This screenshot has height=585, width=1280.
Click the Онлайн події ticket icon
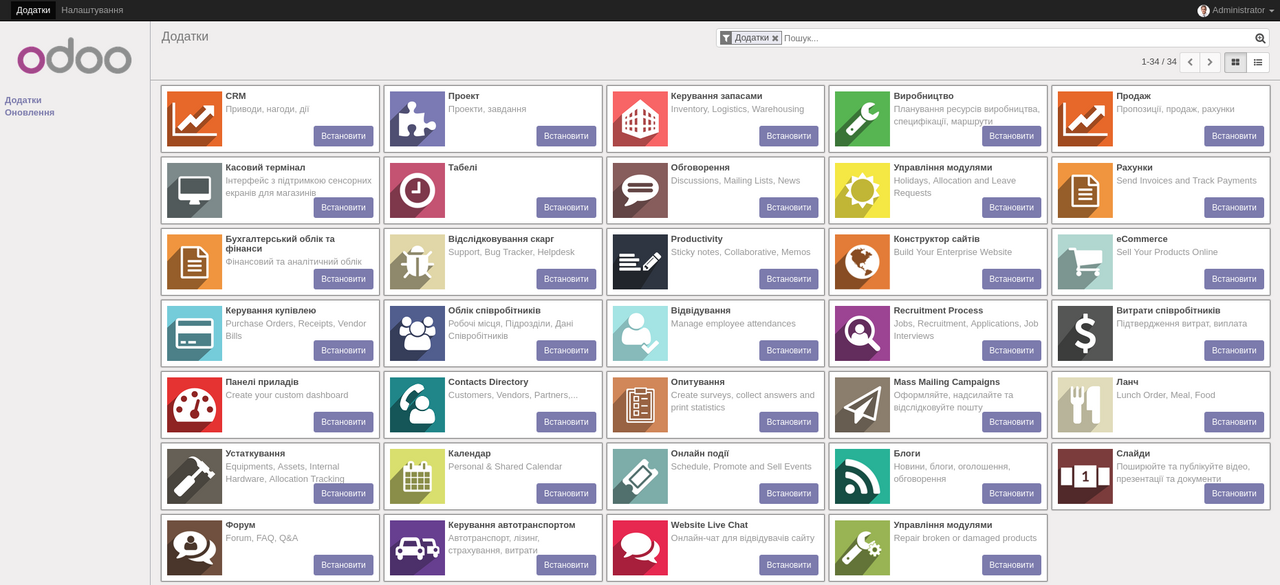click(x=640, y=476)
